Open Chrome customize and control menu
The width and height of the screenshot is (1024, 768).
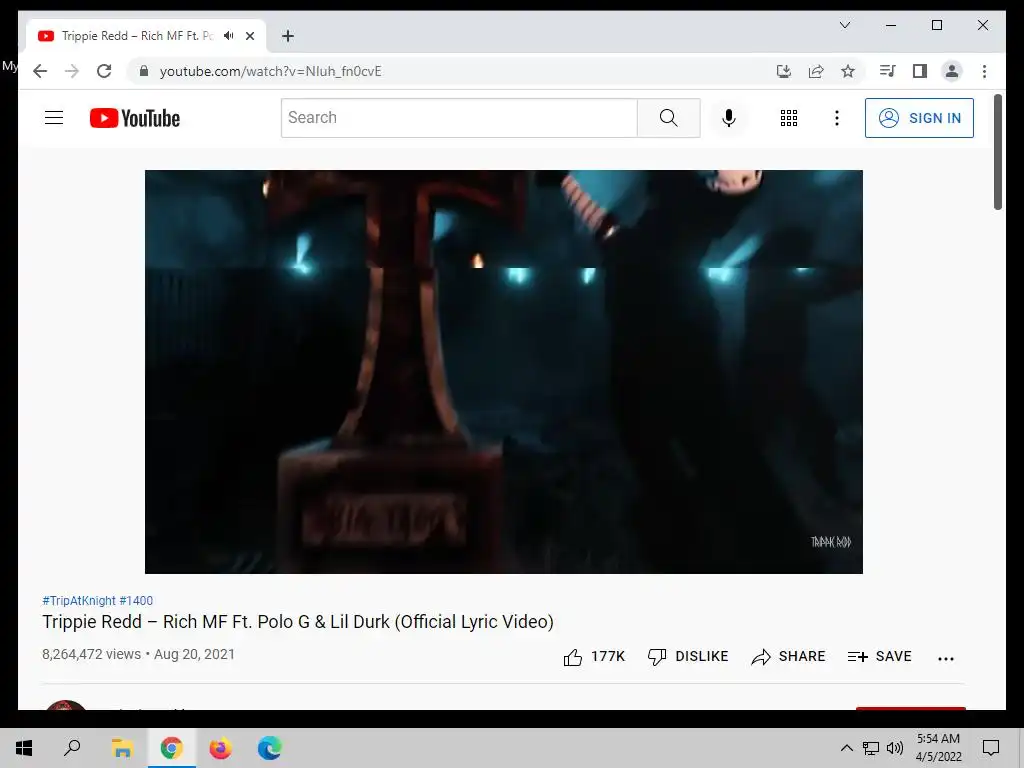pyautogui.click(x=984, y=71)
